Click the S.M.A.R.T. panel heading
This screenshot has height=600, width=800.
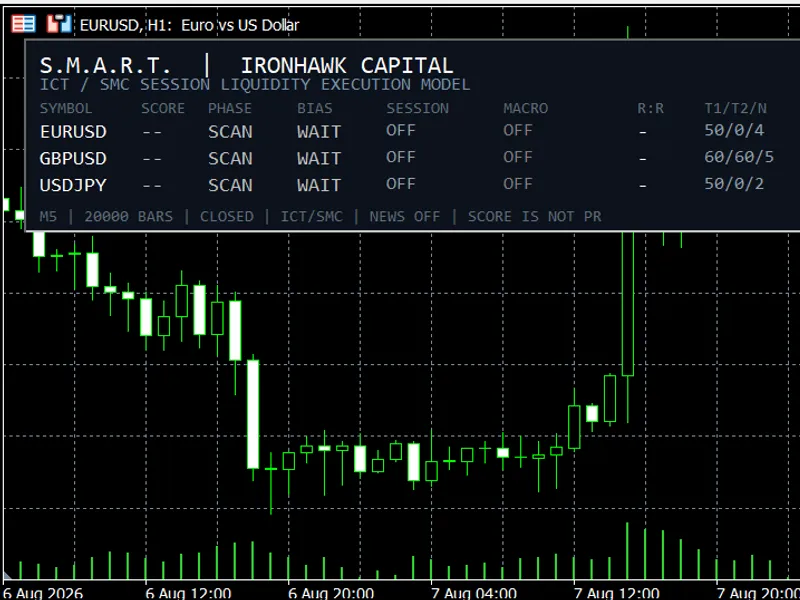pyautogui.click(x=105, y=65)
